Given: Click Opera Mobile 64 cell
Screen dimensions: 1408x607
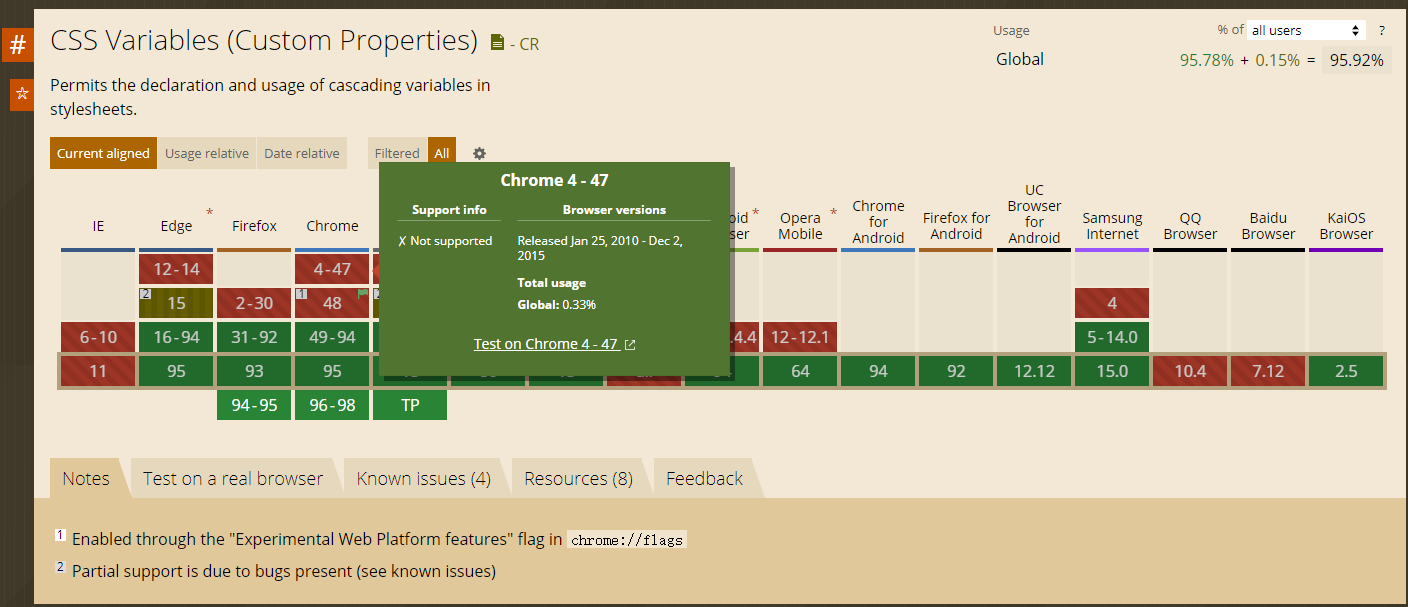Looking at the screenshot, I should (800, 371).
